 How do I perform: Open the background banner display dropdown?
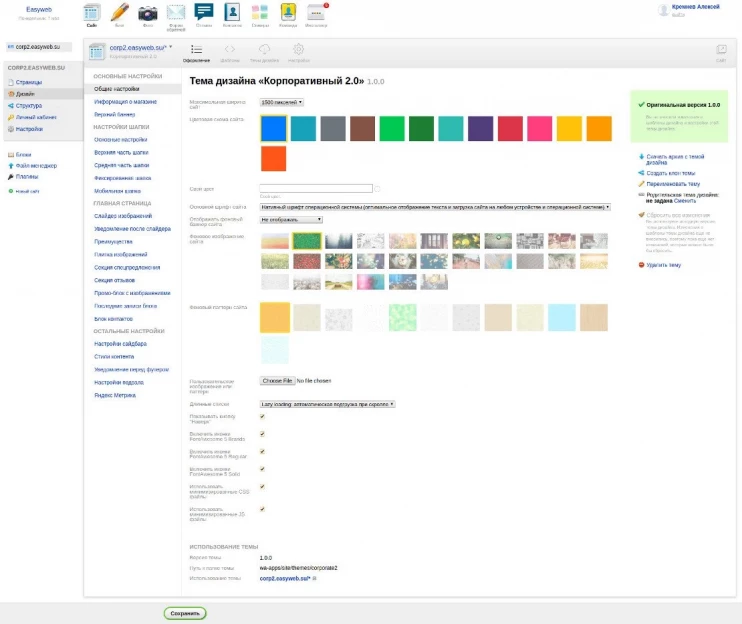[x=291, y=219]
